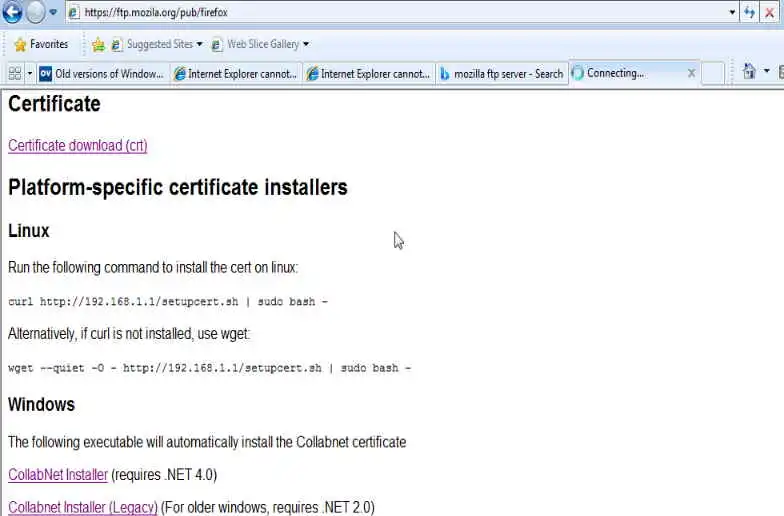784x516 pixels.
Task: Click the Refresh icon beside the address bar
Action: tap(749, 12)
